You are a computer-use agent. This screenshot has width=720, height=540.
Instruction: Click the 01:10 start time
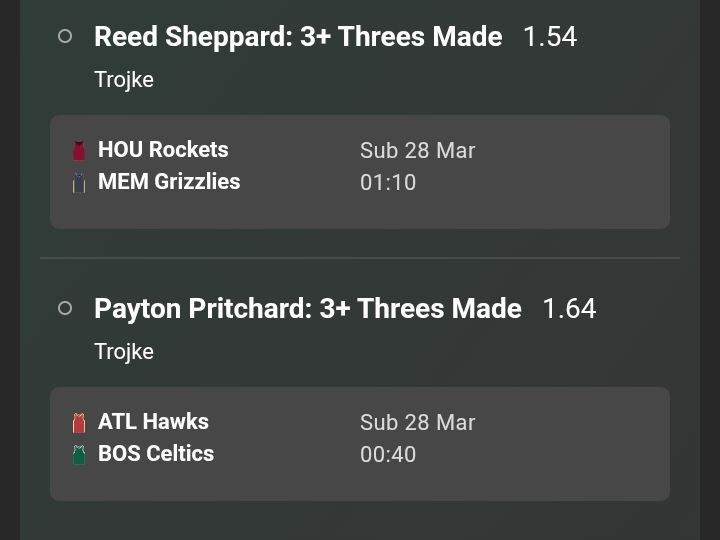(388, 183)
